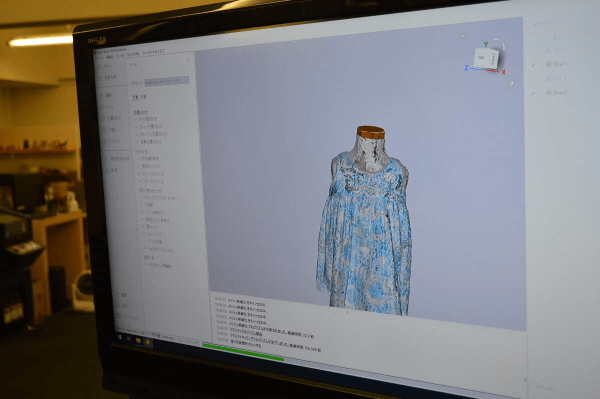
Task: Select the Eva 1 scan name
Action: tap(559, 64)
